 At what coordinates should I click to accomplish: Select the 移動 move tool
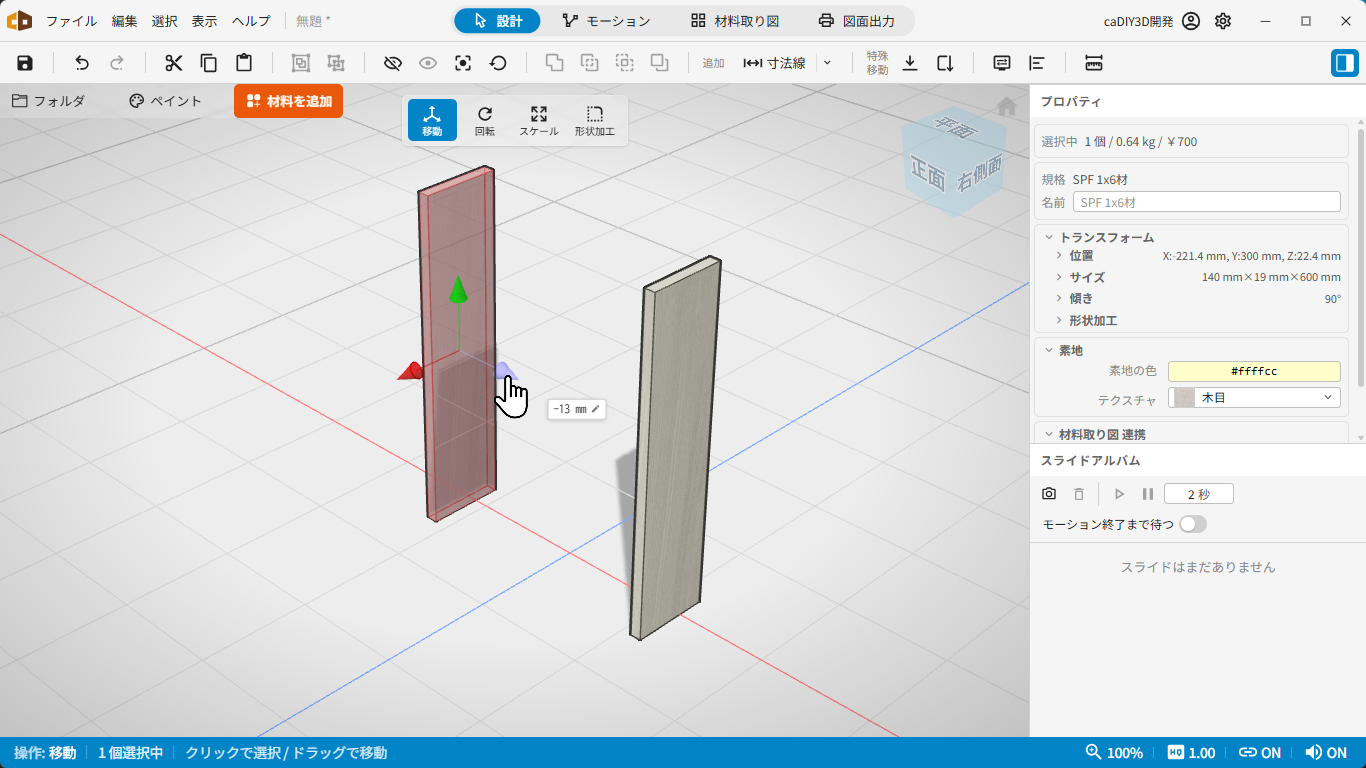pos(432,120)
